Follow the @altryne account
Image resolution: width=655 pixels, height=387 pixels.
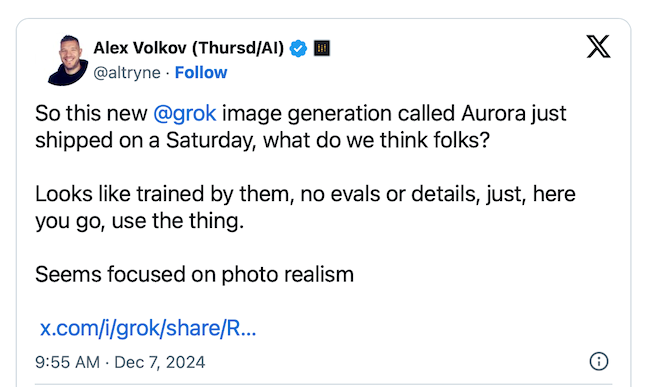pyautogui.click(x=201, y=72)
